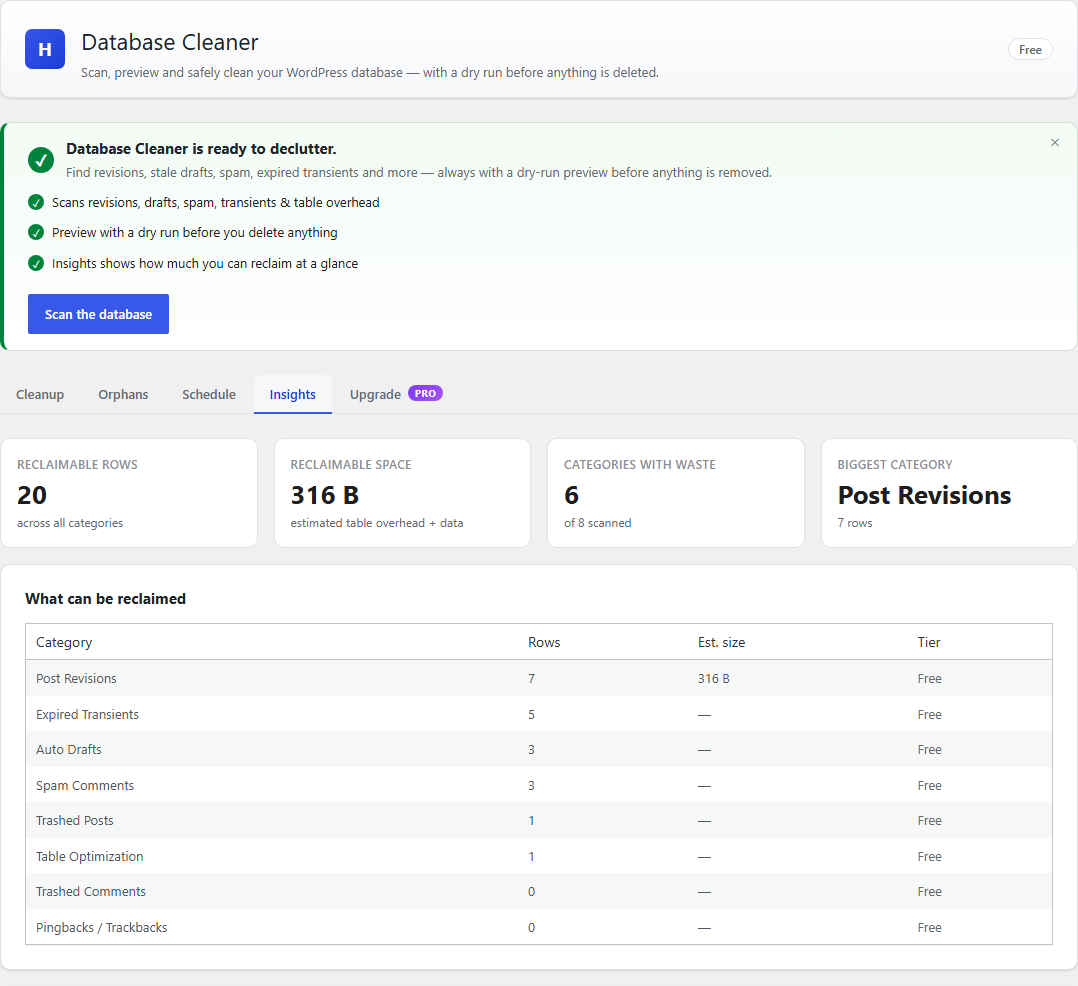1078x986 pixels.
Task: Select the Insights tab
Action: (x=292, y=395)
